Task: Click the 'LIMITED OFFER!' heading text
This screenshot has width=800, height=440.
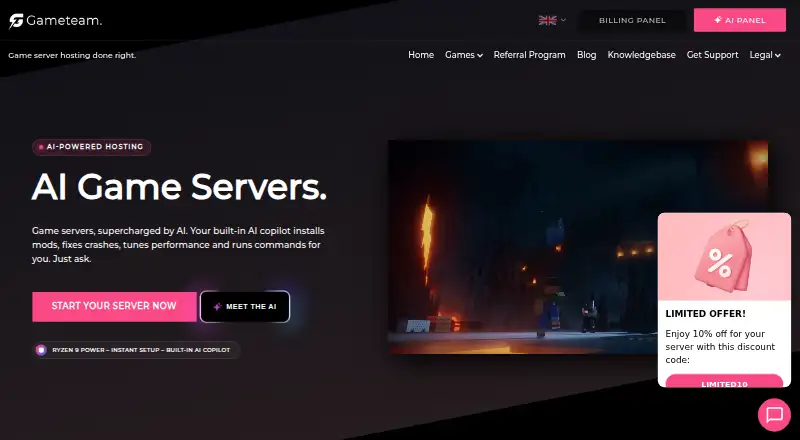Action: click(x=705, y=314)
